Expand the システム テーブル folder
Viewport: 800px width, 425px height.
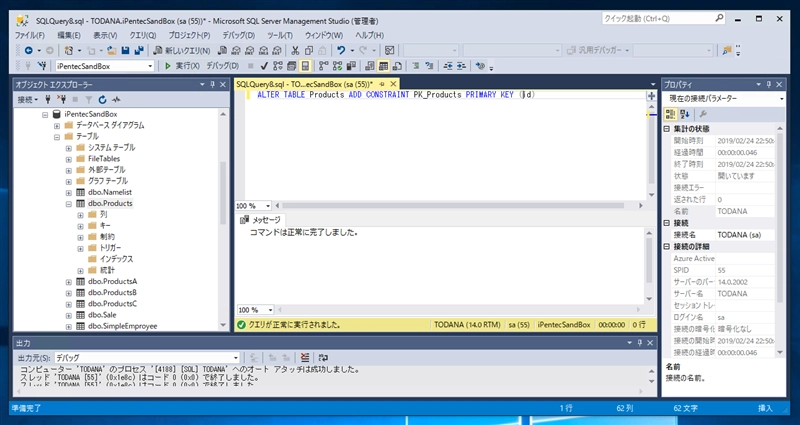pos(68,148)
